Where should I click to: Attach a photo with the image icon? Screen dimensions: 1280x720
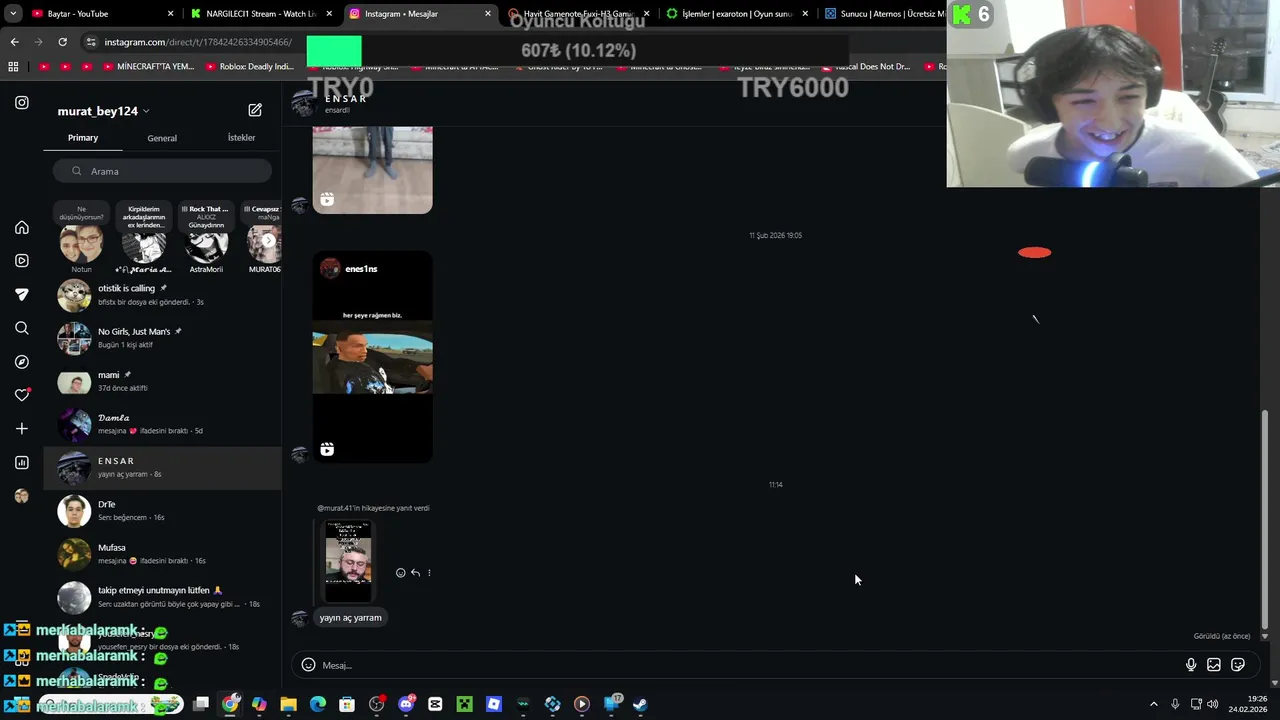(x=1214, y=665)
